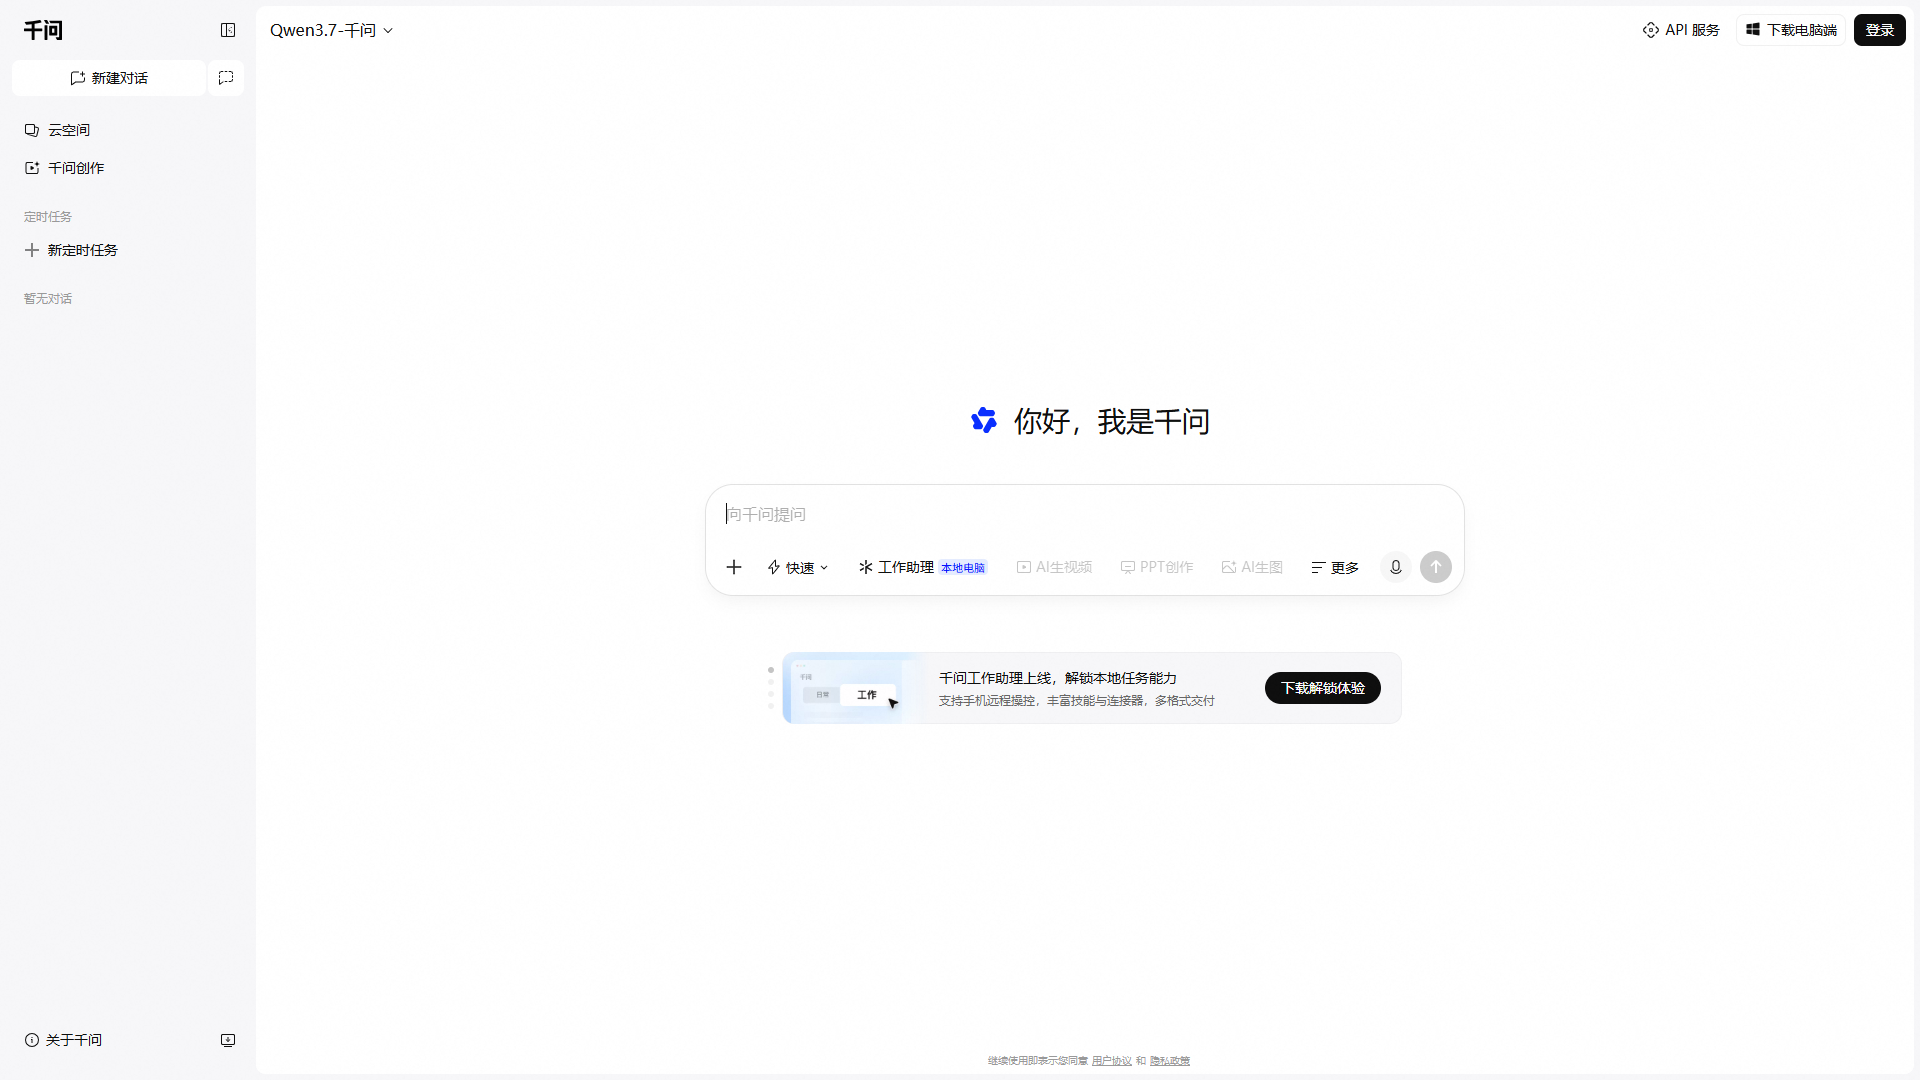
Task: Click the plus attachment icon in input box
Action: pyautogui.click(x=734, y=567)
